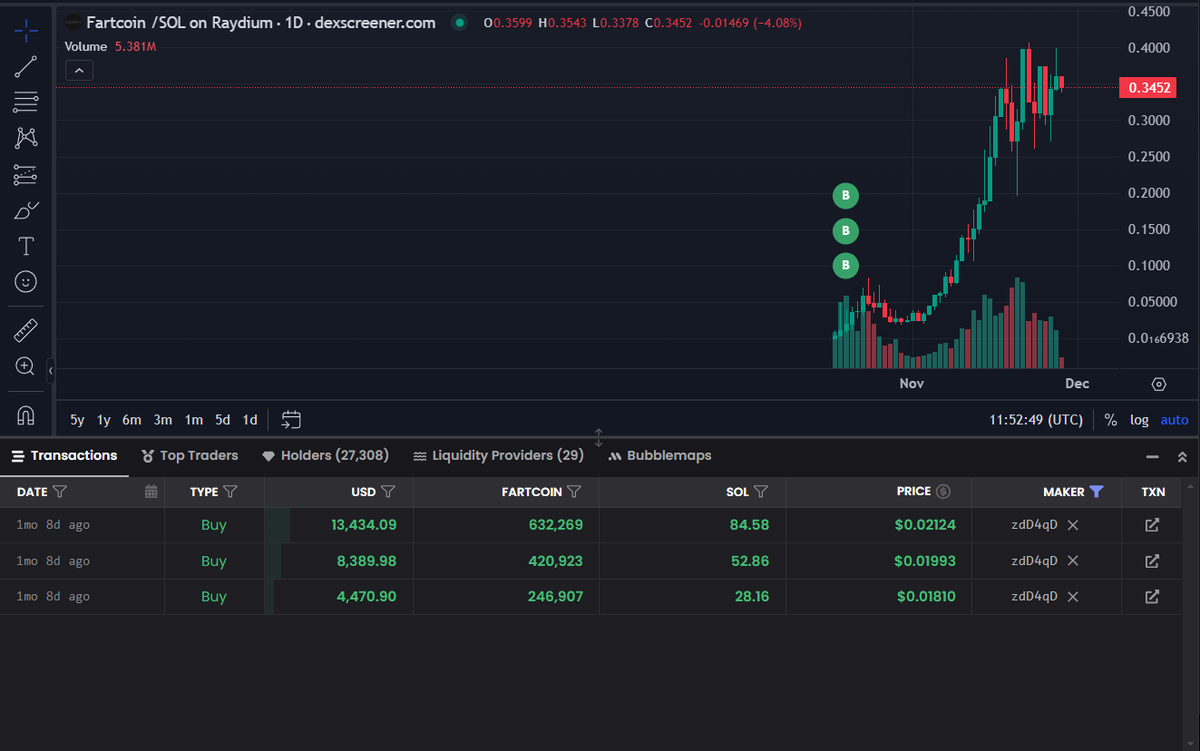
Task: Filter transactions by SOL amount
Action: (761, 491)
